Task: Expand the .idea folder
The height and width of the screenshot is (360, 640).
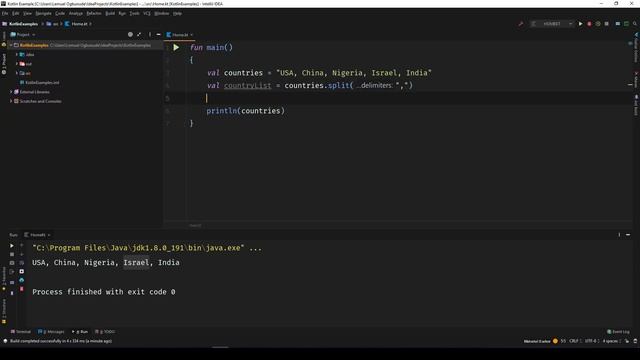Action: click(17, 54)
